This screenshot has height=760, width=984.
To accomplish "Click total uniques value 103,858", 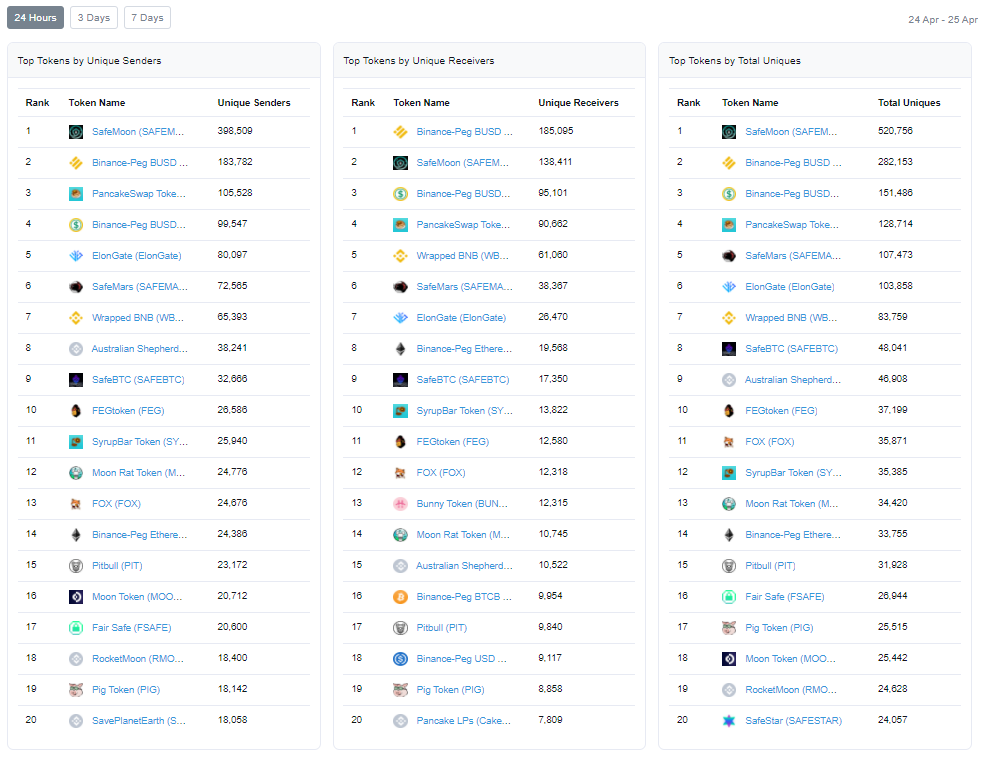I will [896, 286].
